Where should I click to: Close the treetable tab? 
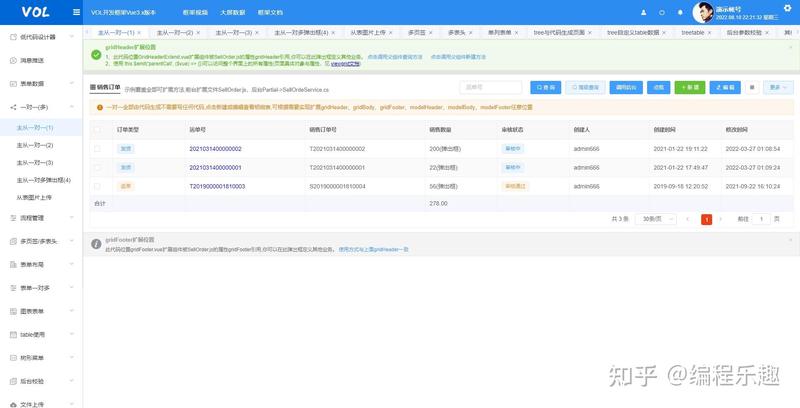(x=709, y=33)
